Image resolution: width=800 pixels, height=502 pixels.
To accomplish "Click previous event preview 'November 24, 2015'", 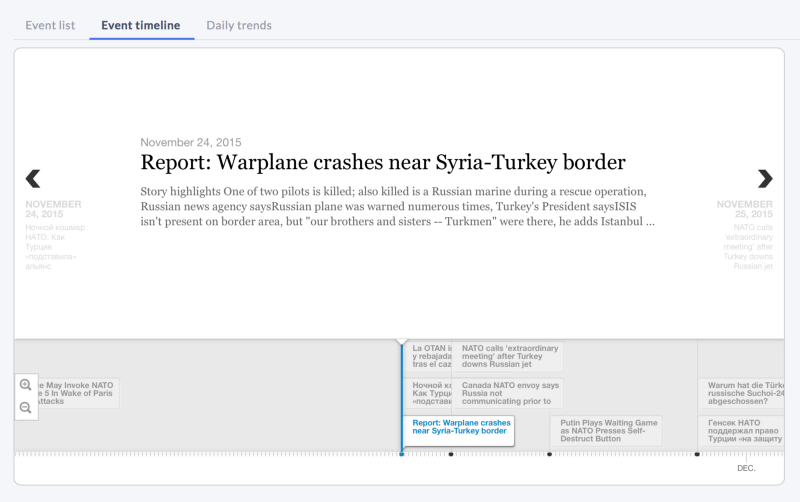I will point(55,234).
